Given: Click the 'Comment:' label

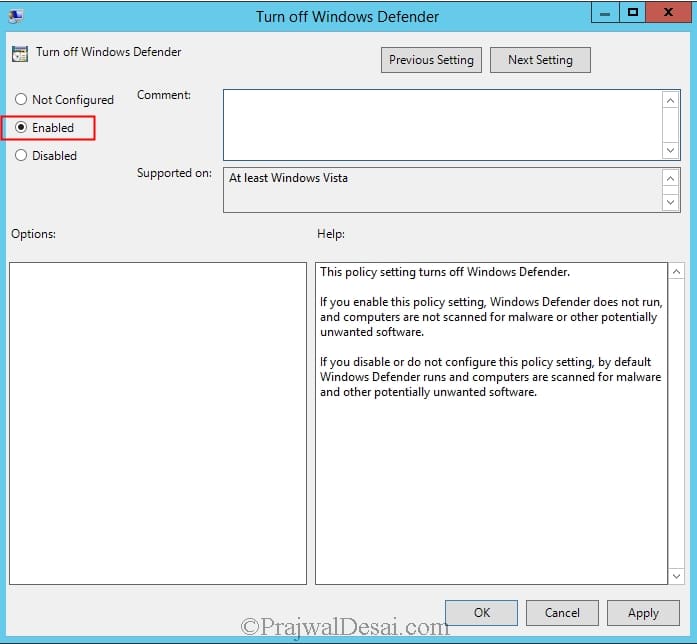Looking at the screenshot, I should pyautogui.click(x=164, y=95).
